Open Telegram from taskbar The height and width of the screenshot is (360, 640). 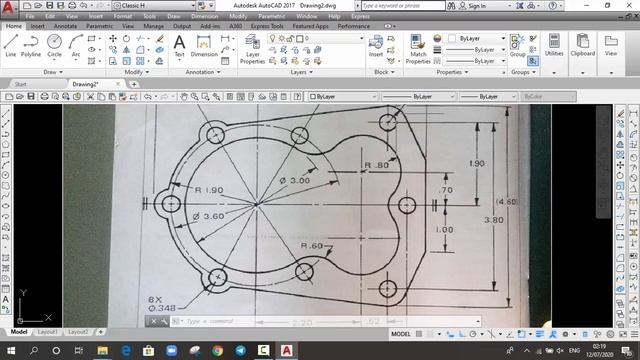click(x=240, y=350)
